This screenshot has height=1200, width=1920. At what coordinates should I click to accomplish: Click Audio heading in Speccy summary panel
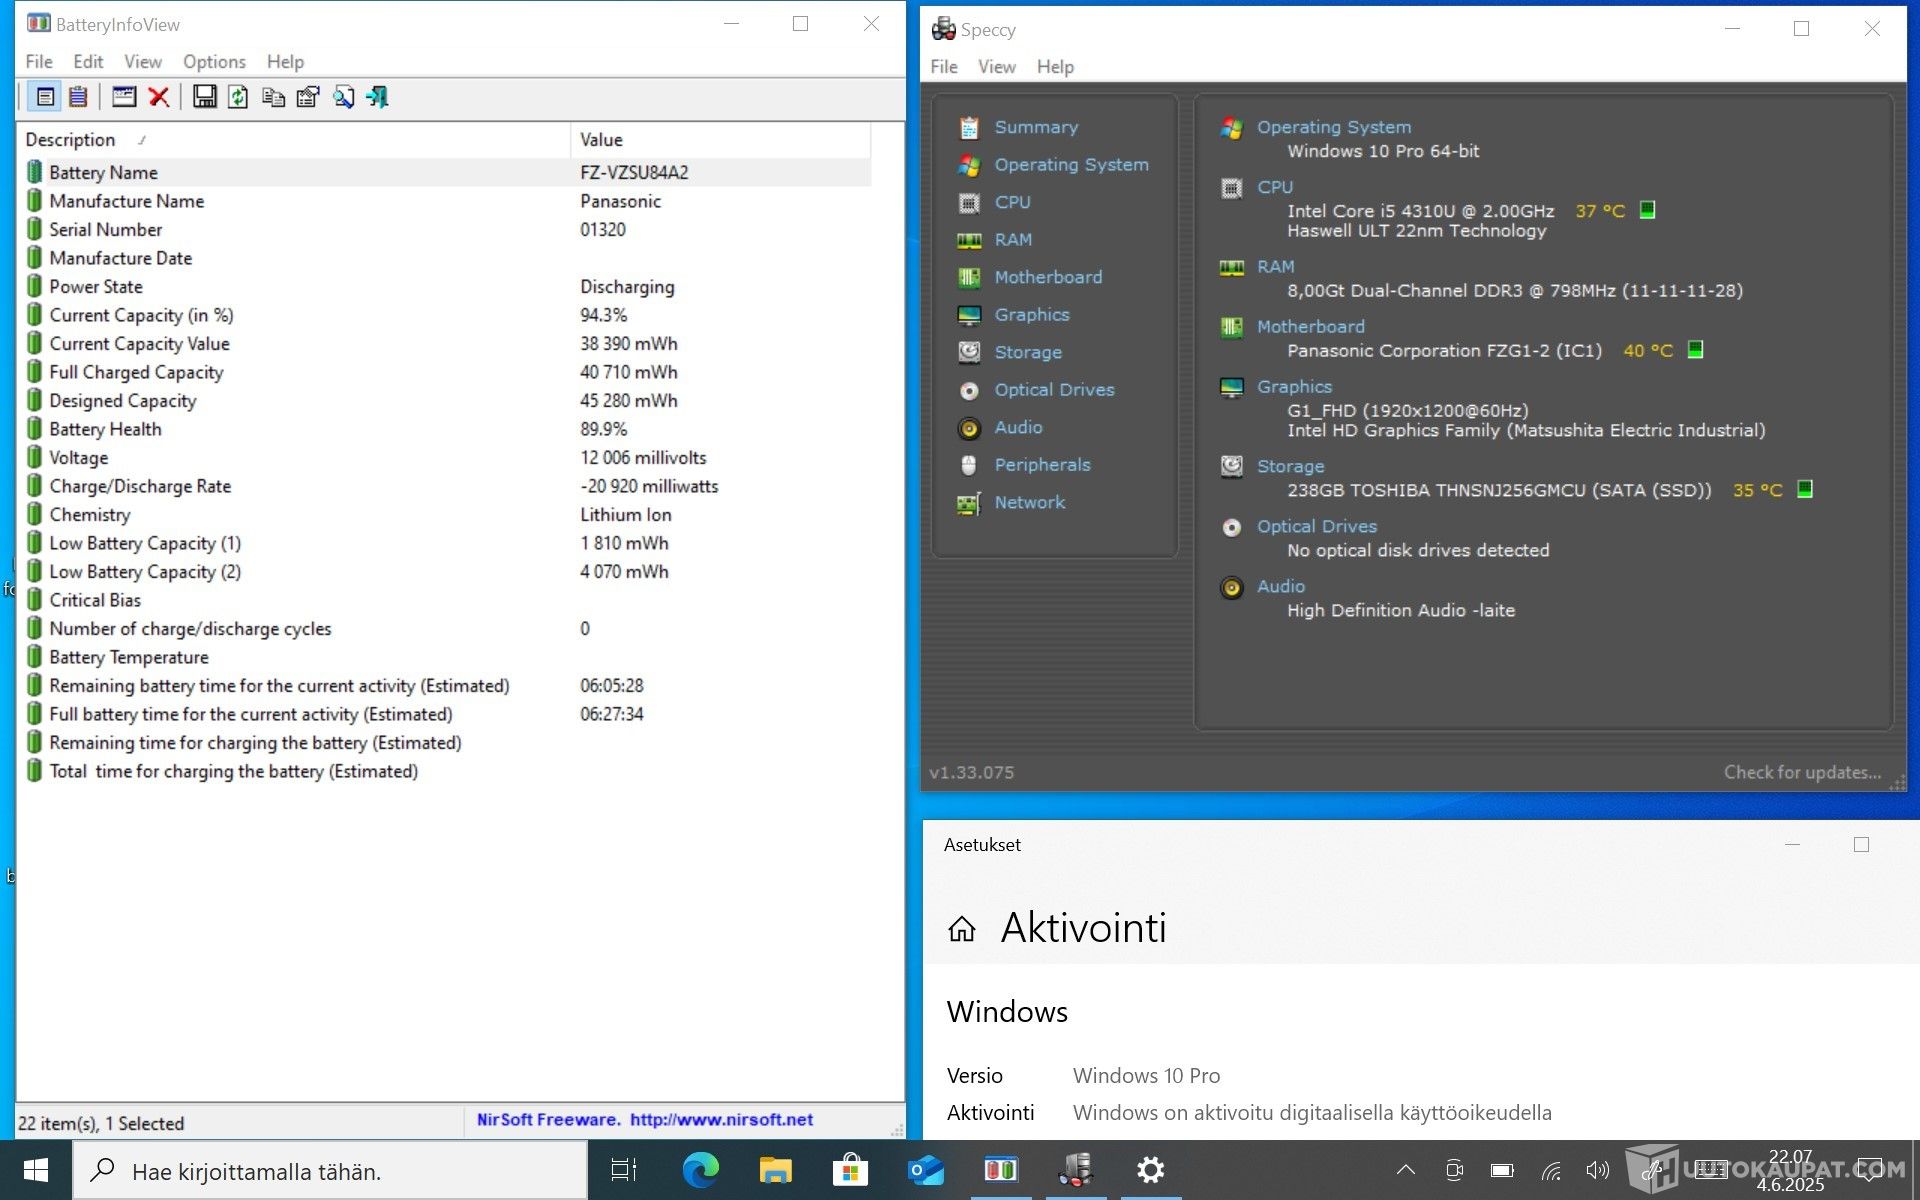tap(1280, 586)
